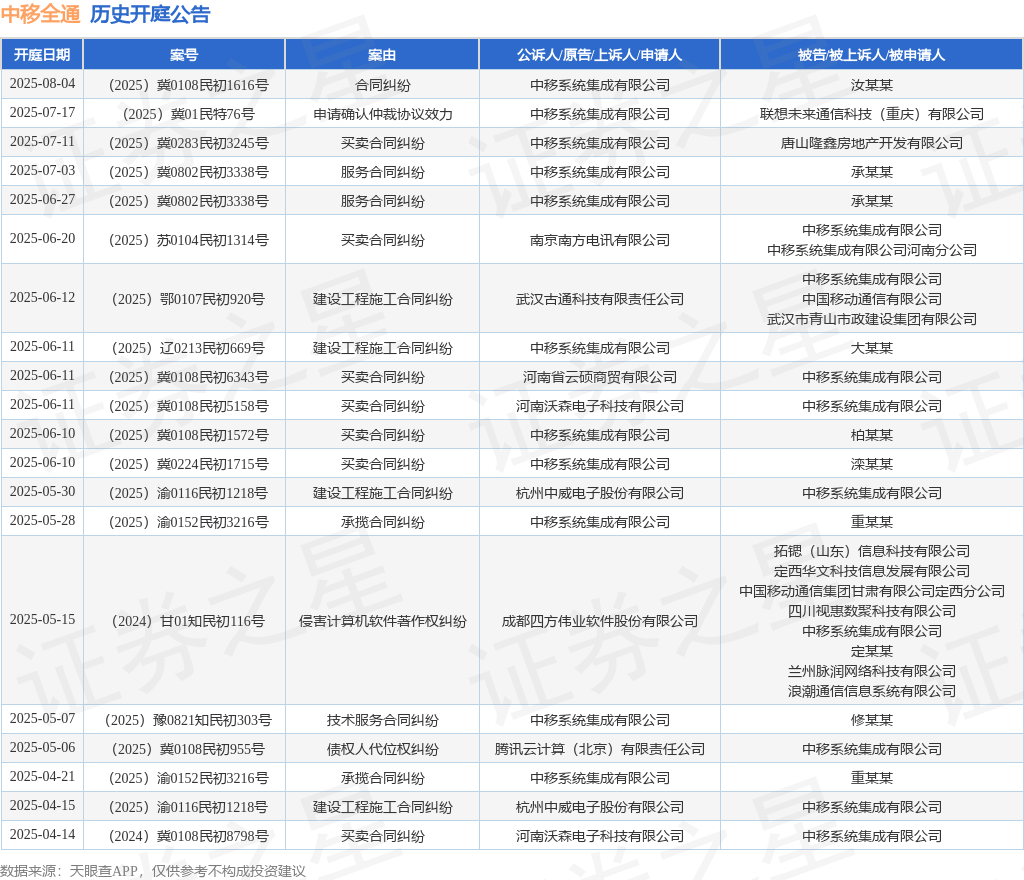
Task: Click 武汉市青山市政建设集团有限公司
Action: [871, 319]
